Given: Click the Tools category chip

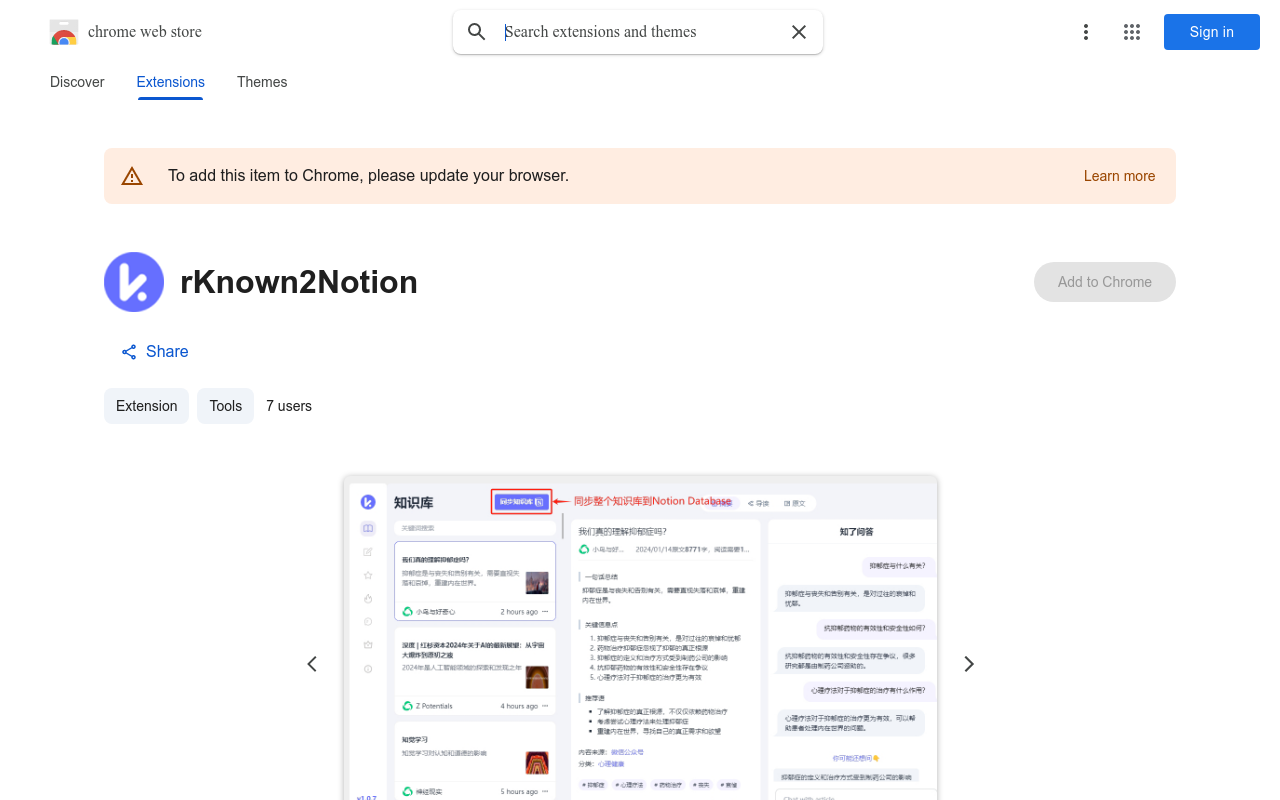Looking at the screenshot, I should 225,406.
